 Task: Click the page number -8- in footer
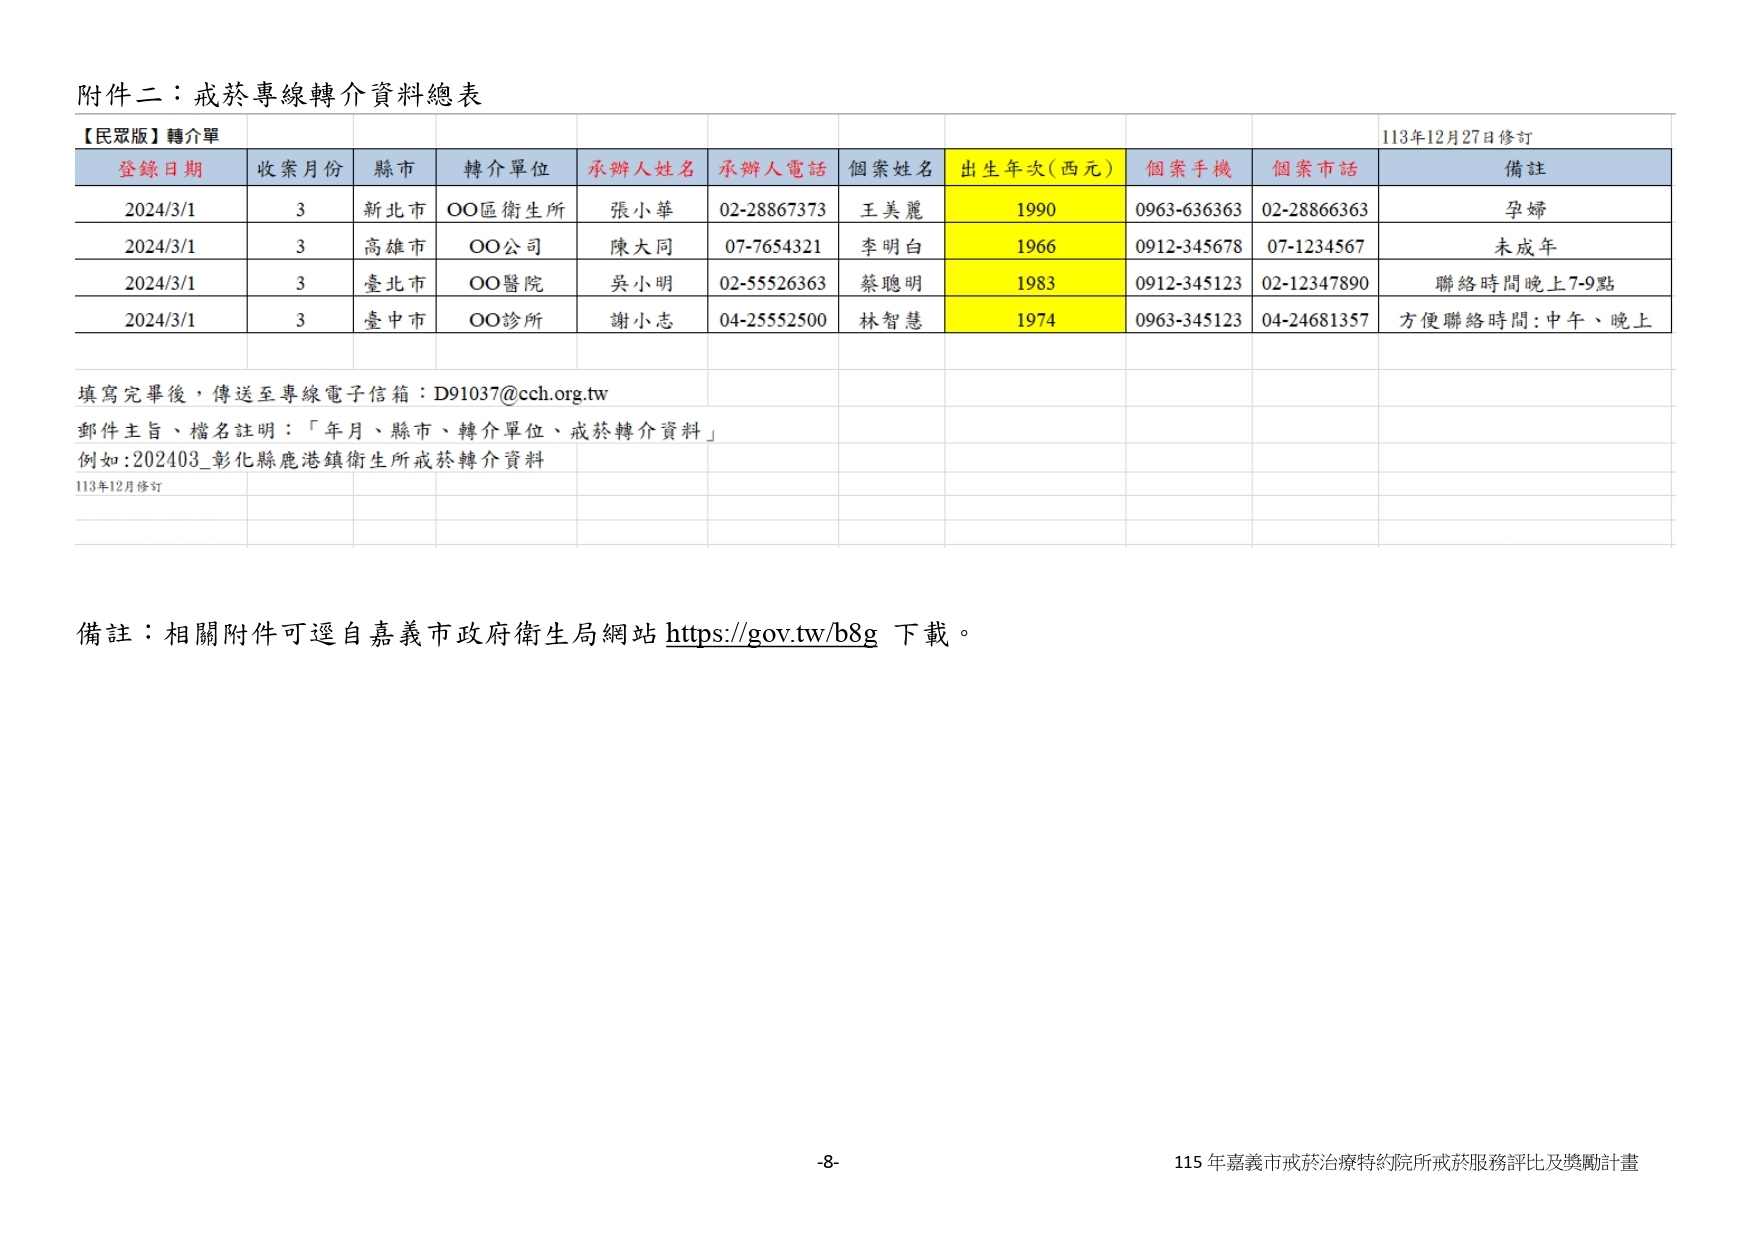pos(827,1162)
